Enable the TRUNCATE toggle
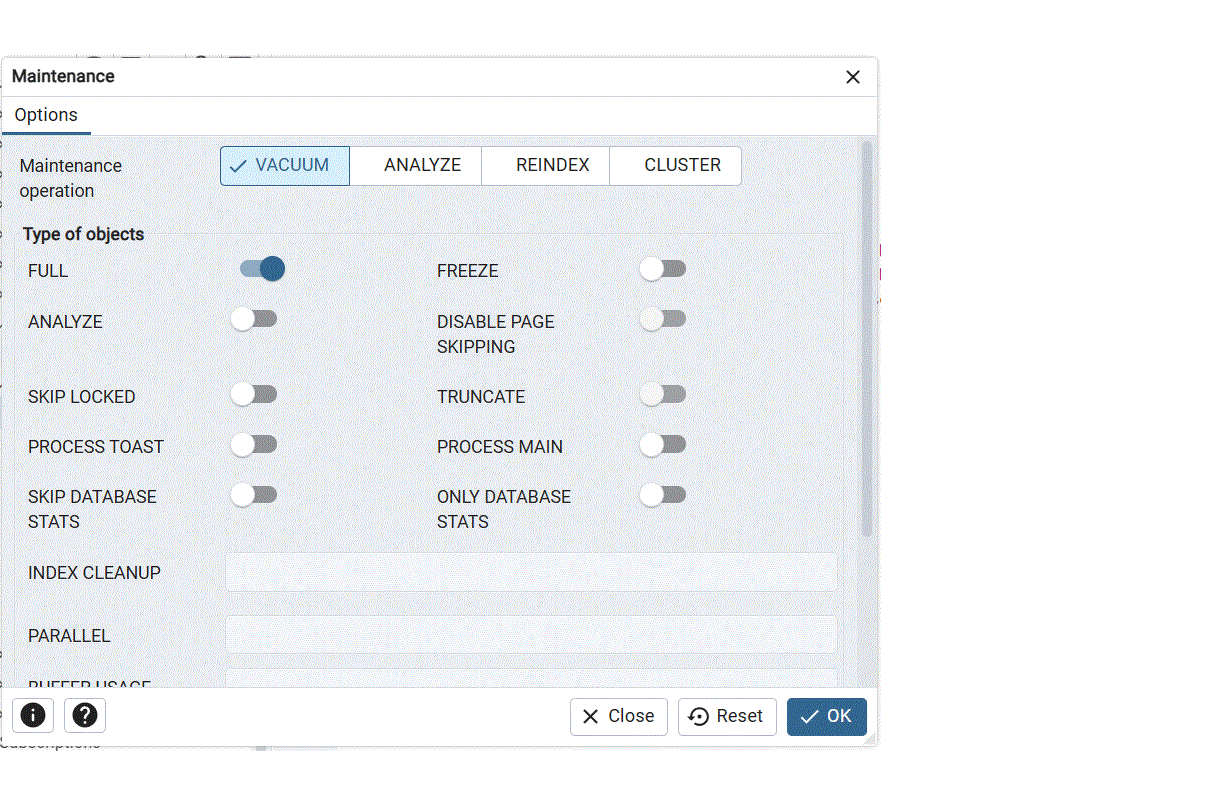The image size is (1205, 785). [663, 395]
